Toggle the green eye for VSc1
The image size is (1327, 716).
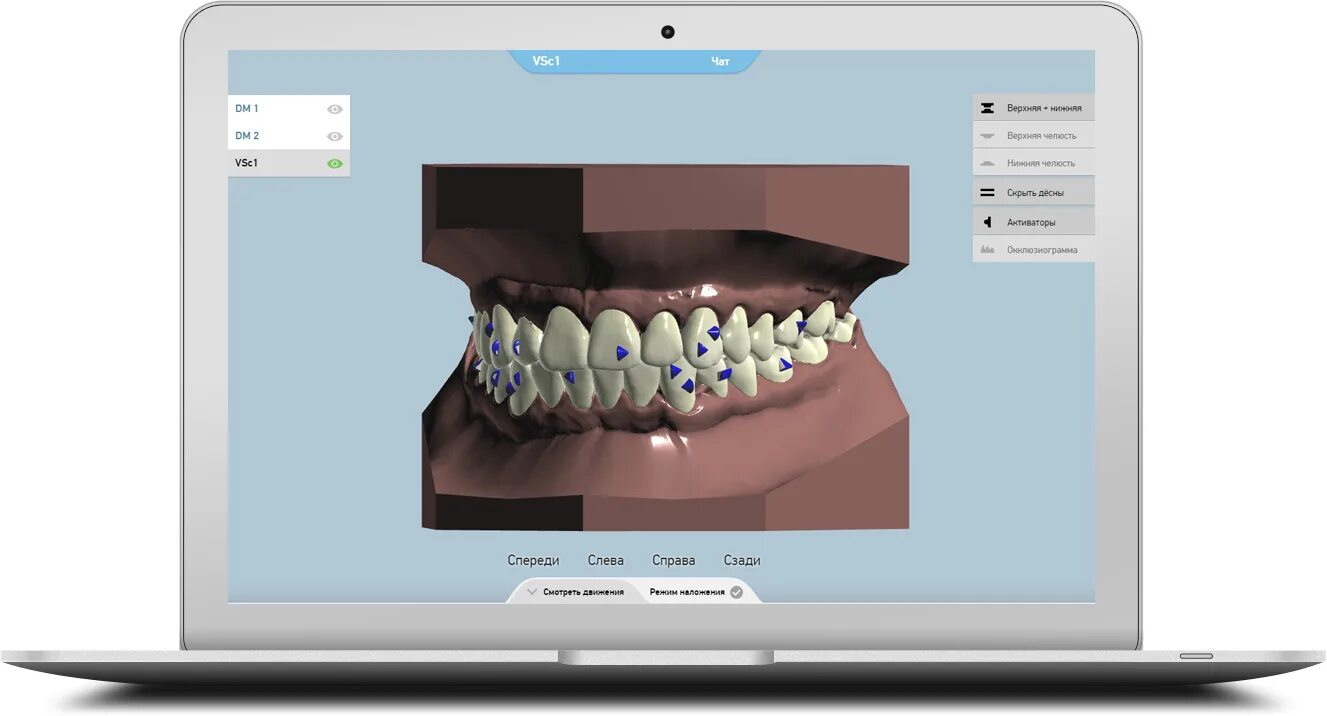coord(335,163)
